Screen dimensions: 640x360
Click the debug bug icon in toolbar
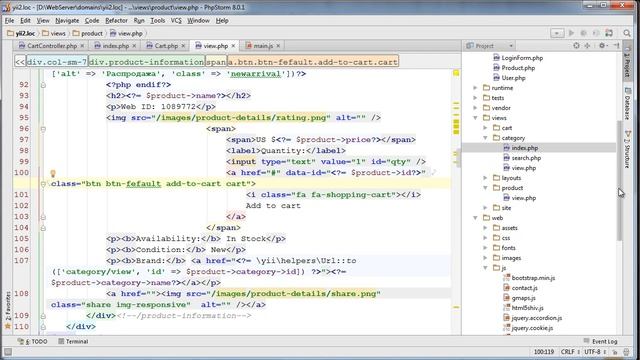[584, 33]
